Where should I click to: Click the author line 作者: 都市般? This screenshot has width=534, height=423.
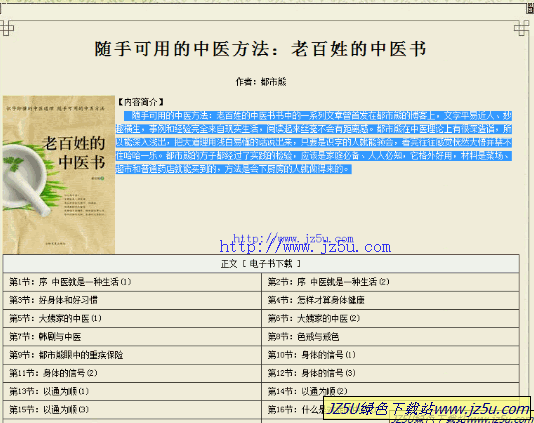click(x=261, y=82)
